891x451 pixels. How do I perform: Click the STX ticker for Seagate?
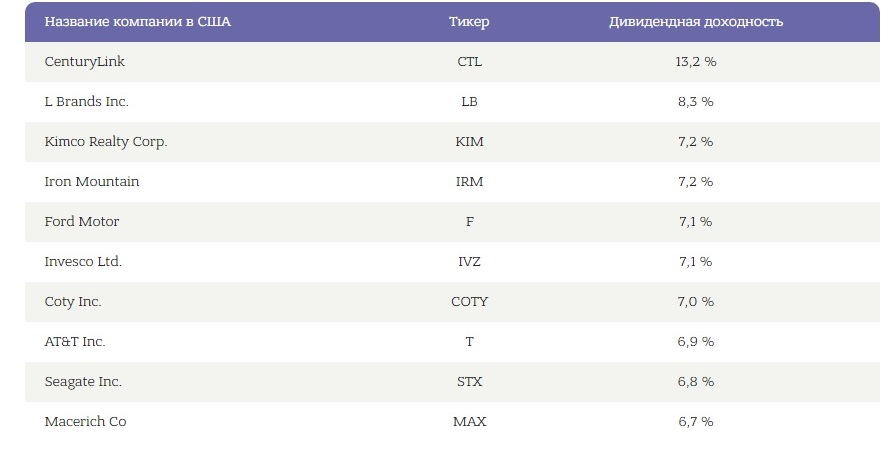tap(469, 382)
